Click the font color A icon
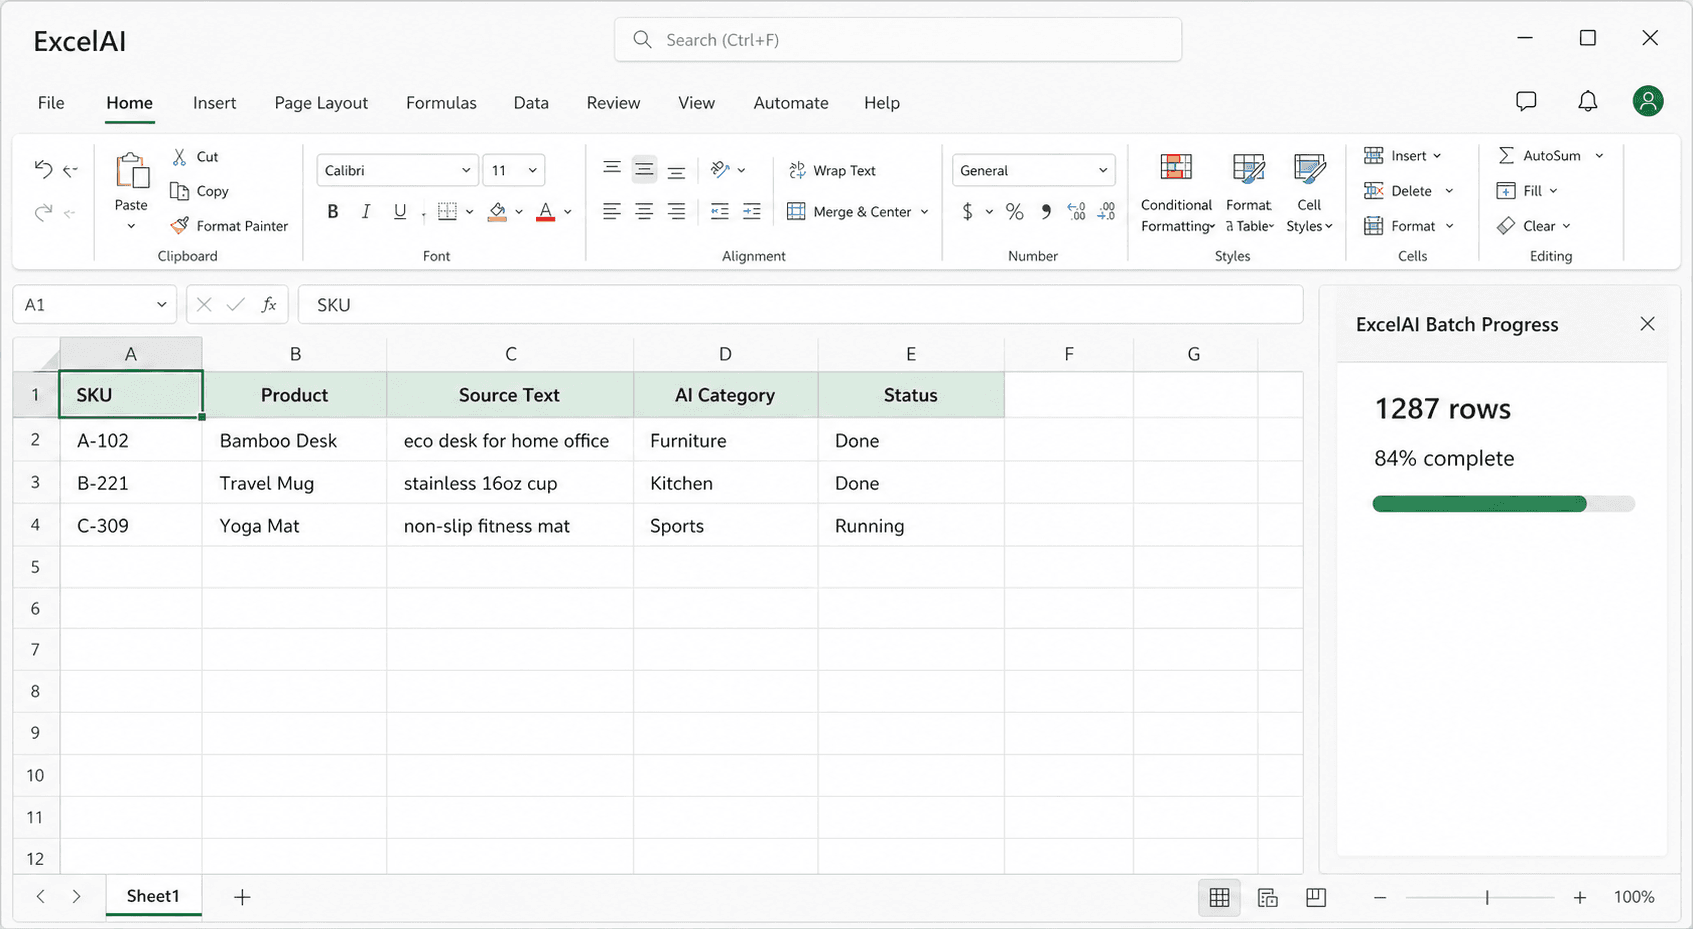1693x929 pixels. 545,211
